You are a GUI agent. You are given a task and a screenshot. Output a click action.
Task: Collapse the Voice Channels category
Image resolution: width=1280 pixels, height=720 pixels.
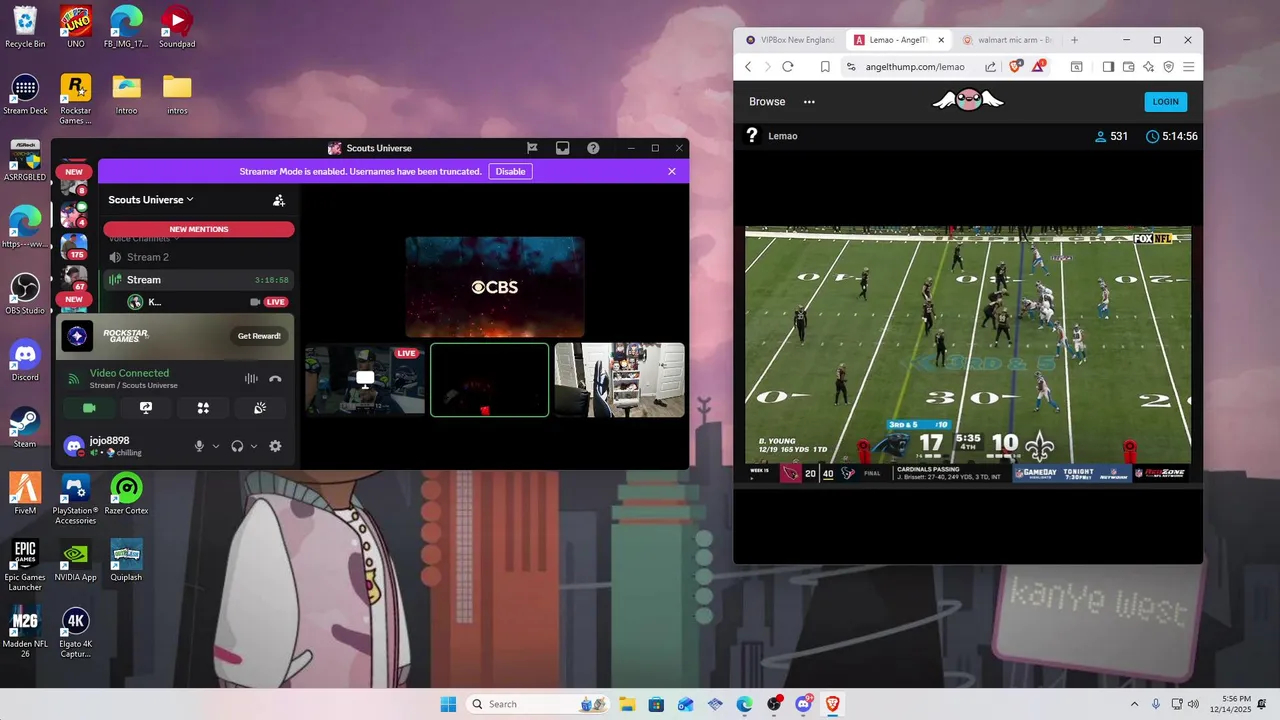pos(143,239)
